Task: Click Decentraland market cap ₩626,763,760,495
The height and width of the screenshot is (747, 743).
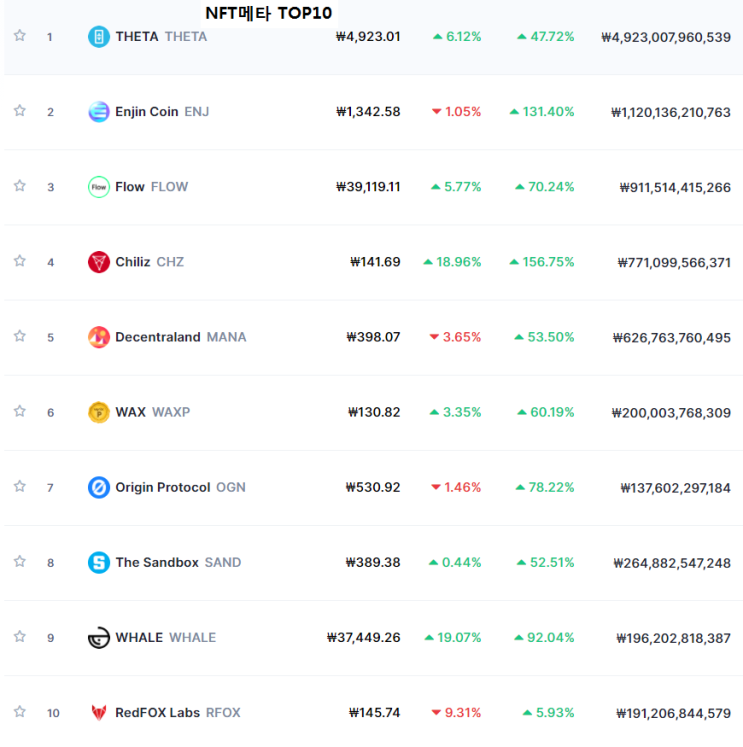Action: click(672, 338)
